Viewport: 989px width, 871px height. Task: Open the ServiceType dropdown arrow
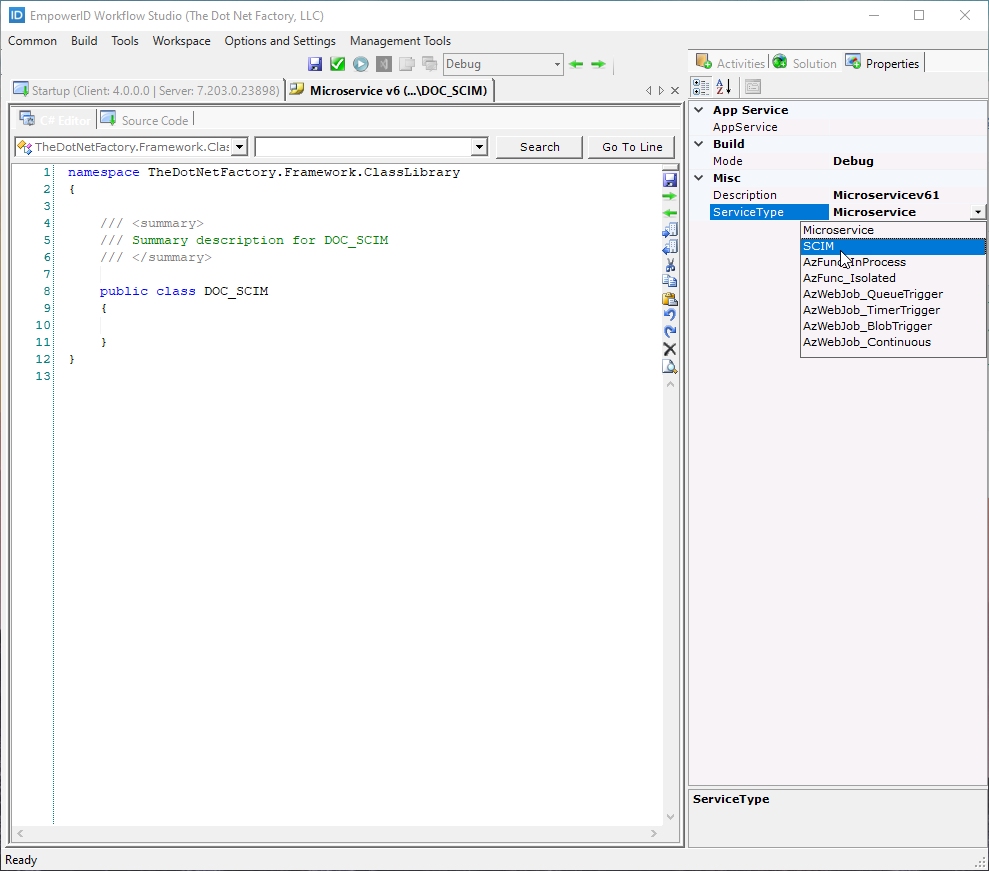[x=978, y=211]
